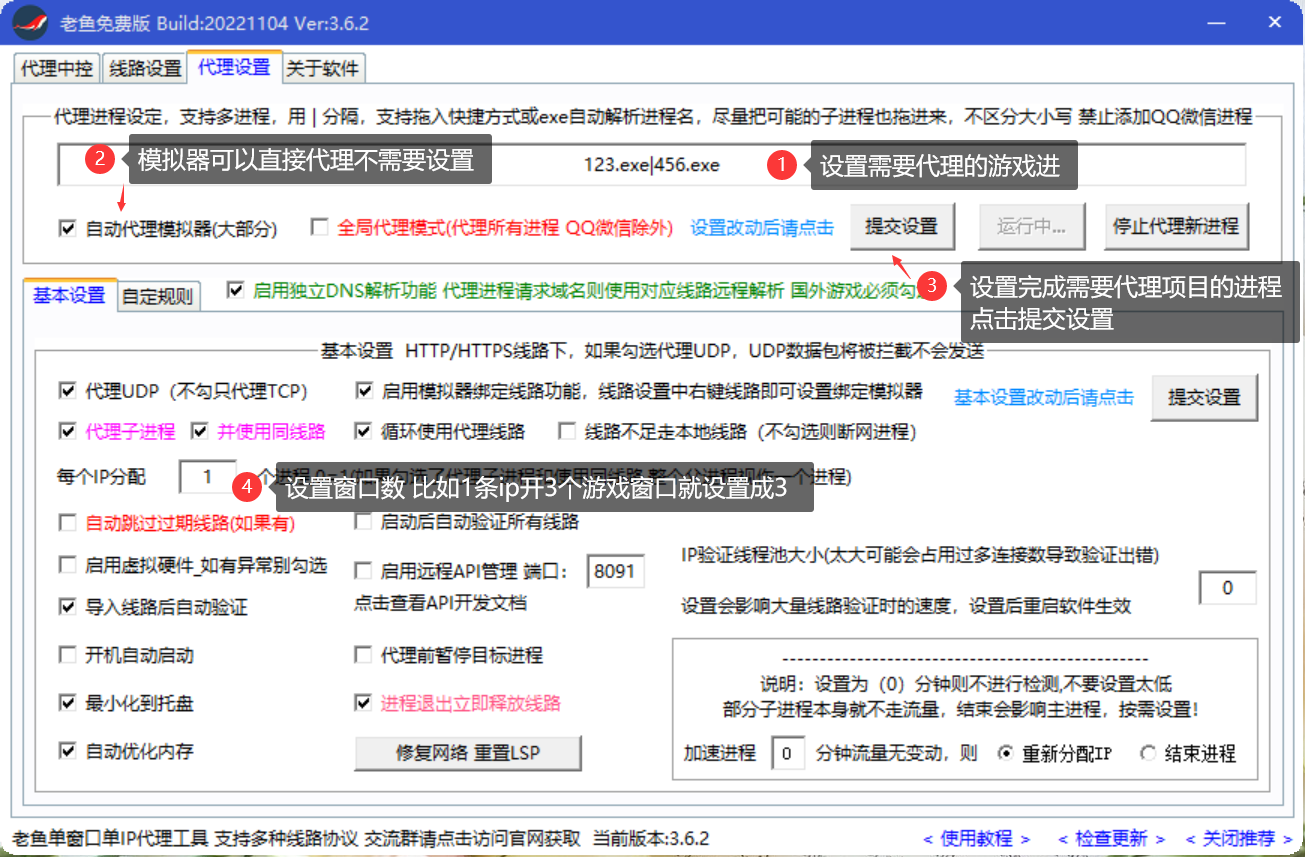This screenshot has height=857, width=1305.
Task: Click the 提交设置 button in basic settings
Action: tap(1204, 397)
